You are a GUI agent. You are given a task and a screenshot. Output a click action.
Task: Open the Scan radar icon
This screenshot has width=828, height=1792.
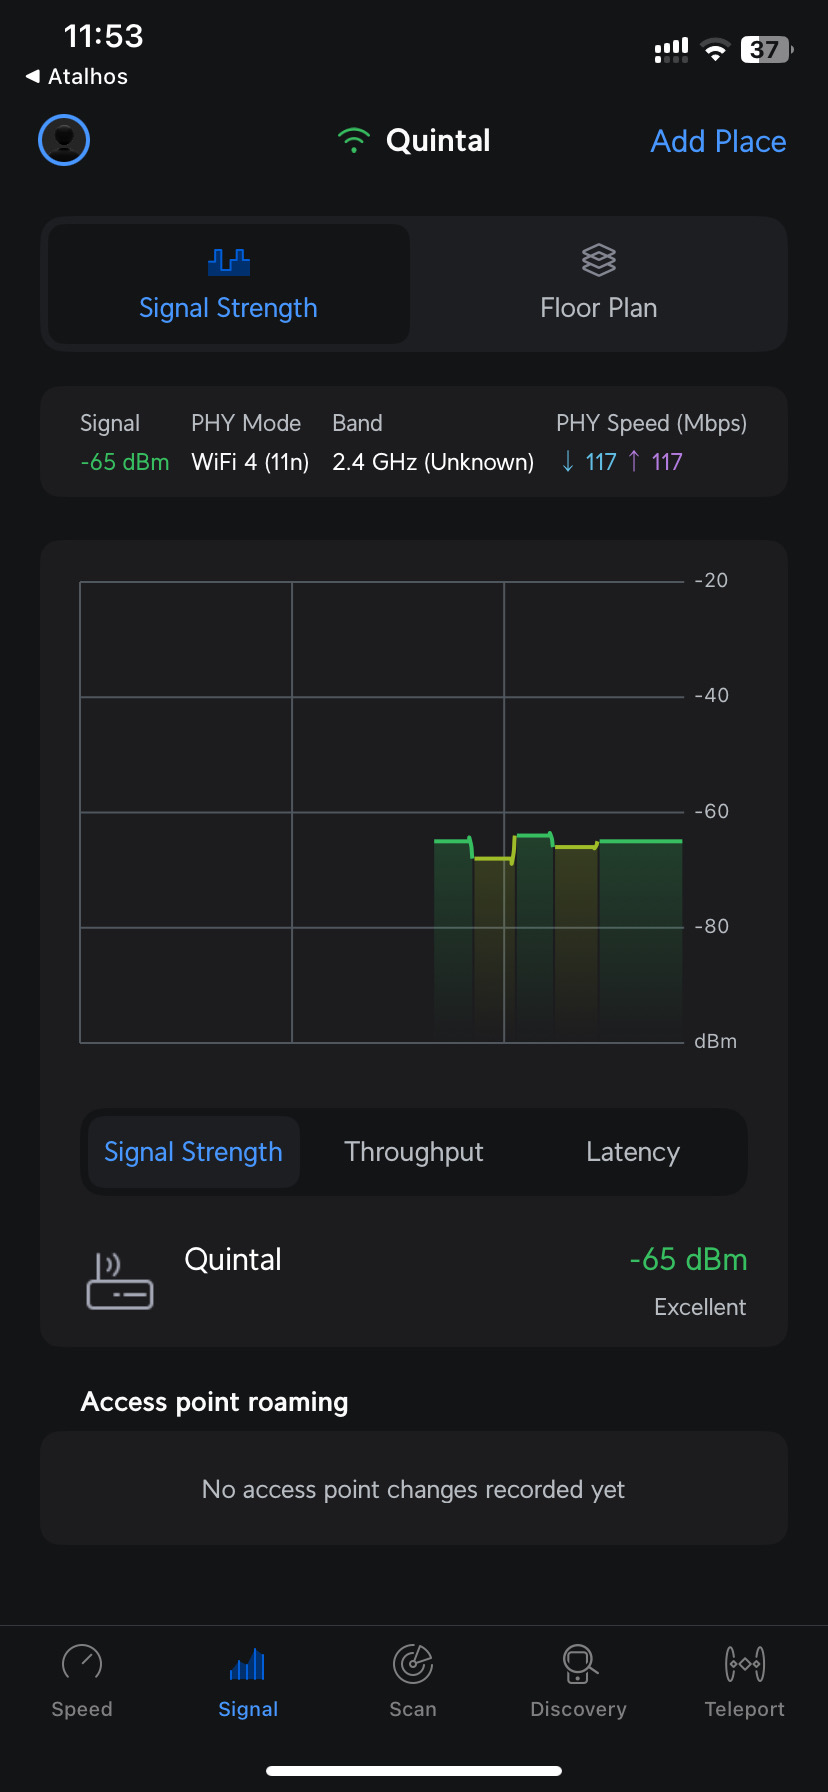coord(413,1664)
